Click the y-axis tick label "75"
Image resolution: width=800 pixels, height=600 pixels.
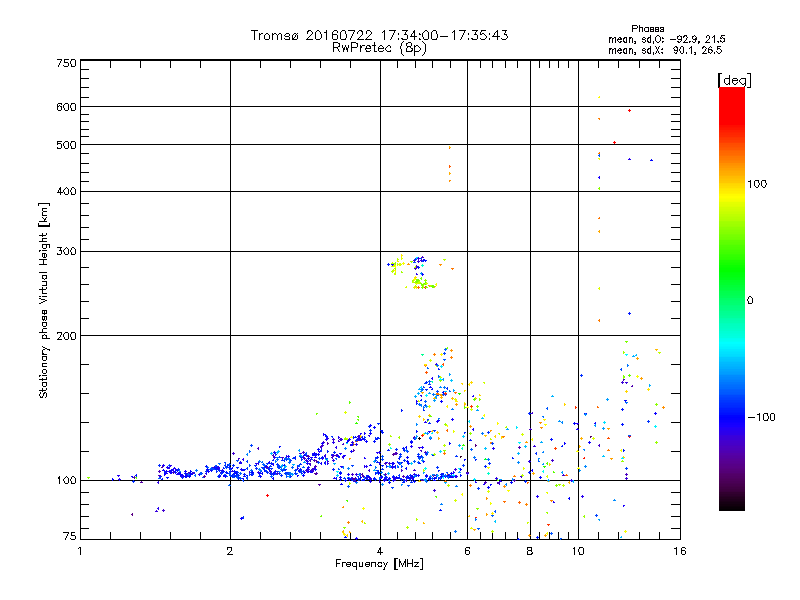tap(70, 536)
